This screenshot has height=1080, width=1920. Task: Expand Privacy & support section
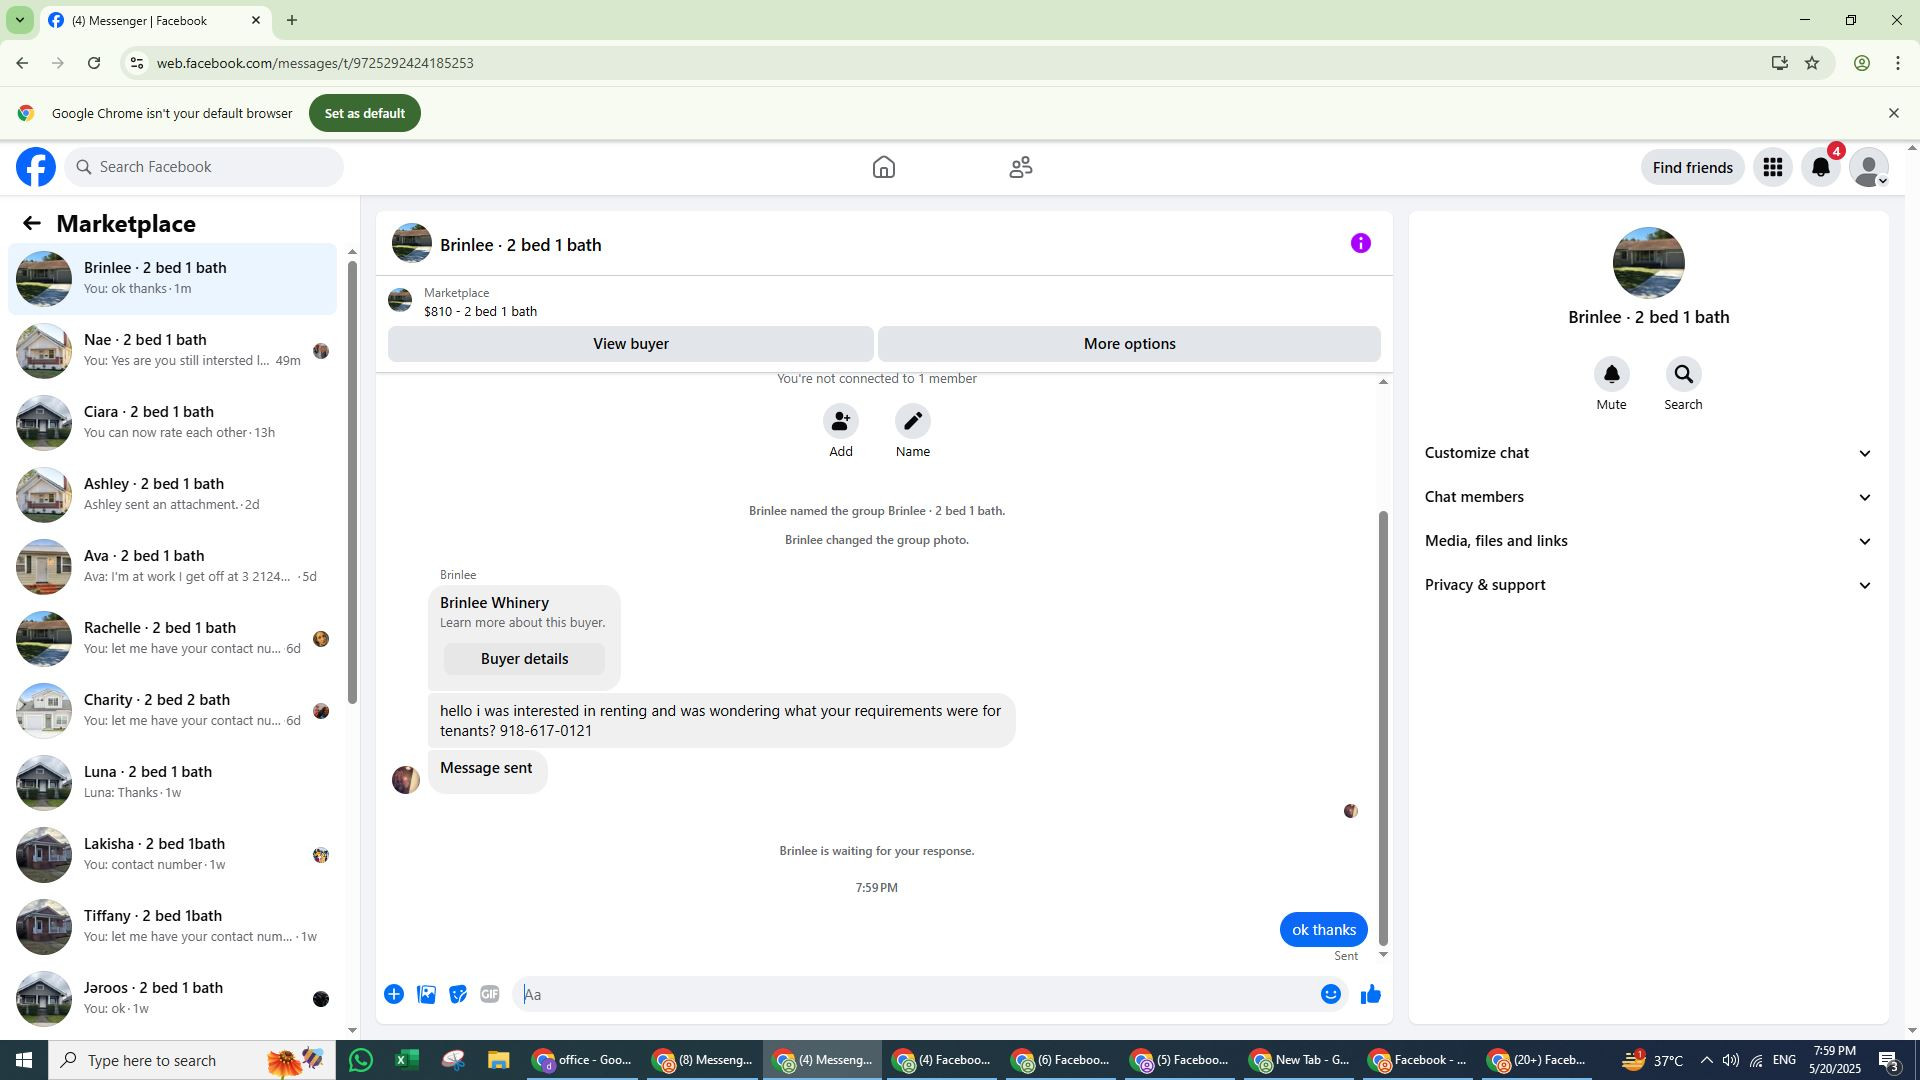[x=1647, y=585]
